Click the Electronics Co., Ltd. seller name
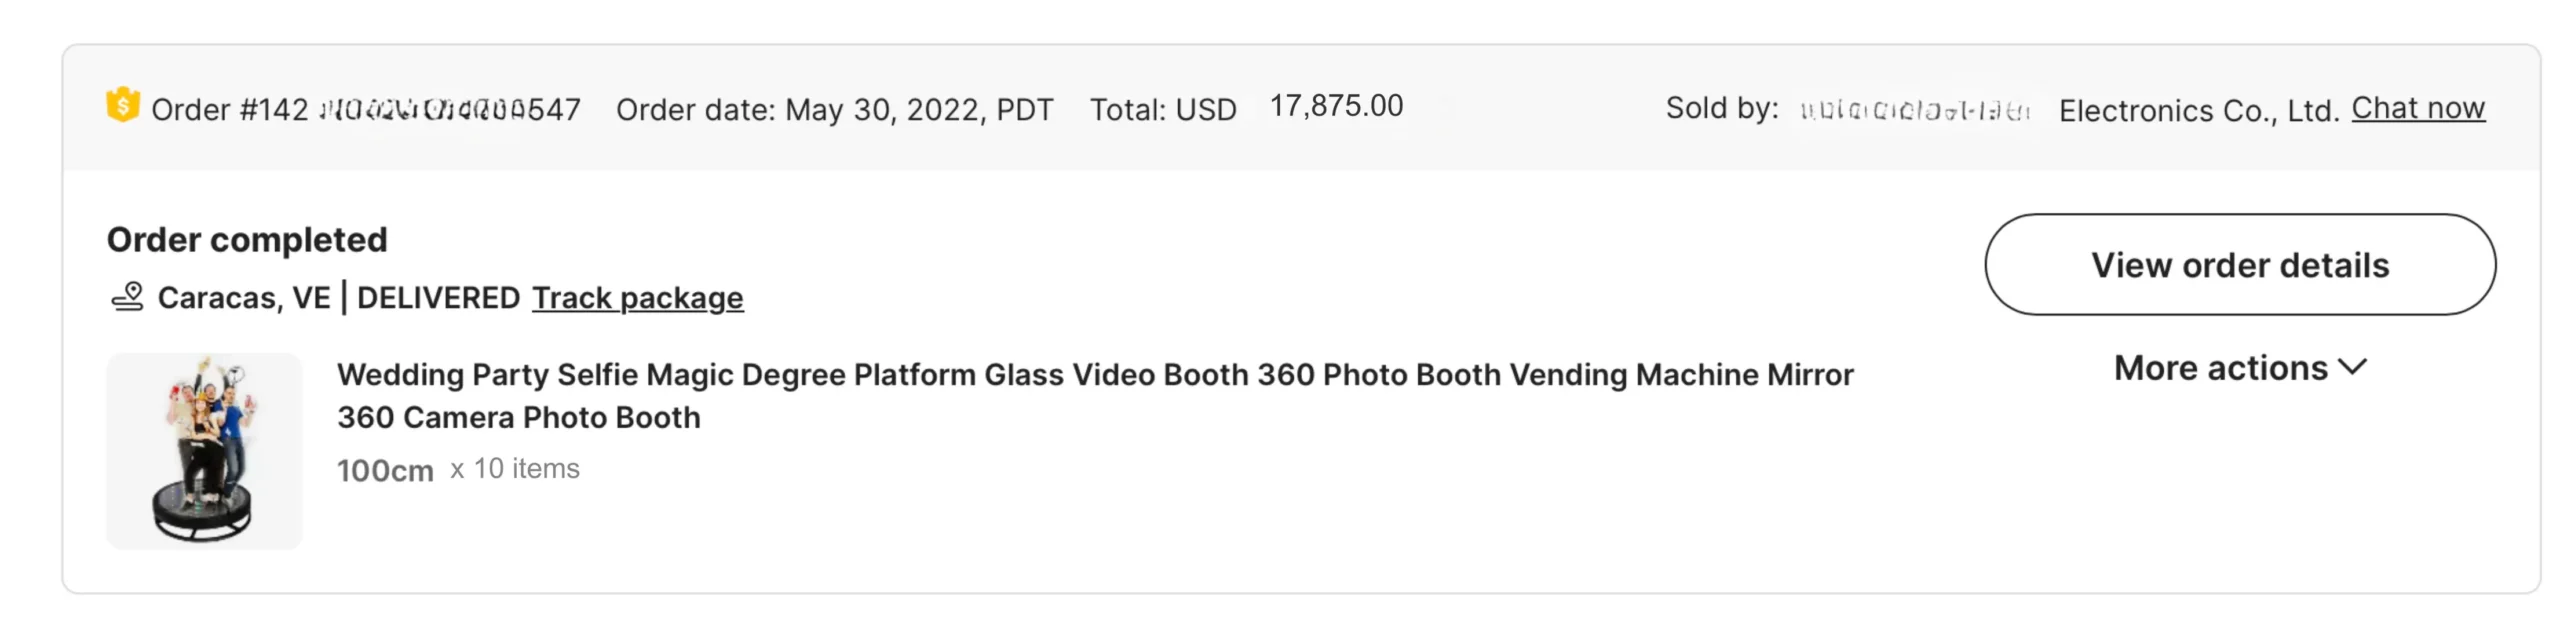 click(x=2198, y=110)
